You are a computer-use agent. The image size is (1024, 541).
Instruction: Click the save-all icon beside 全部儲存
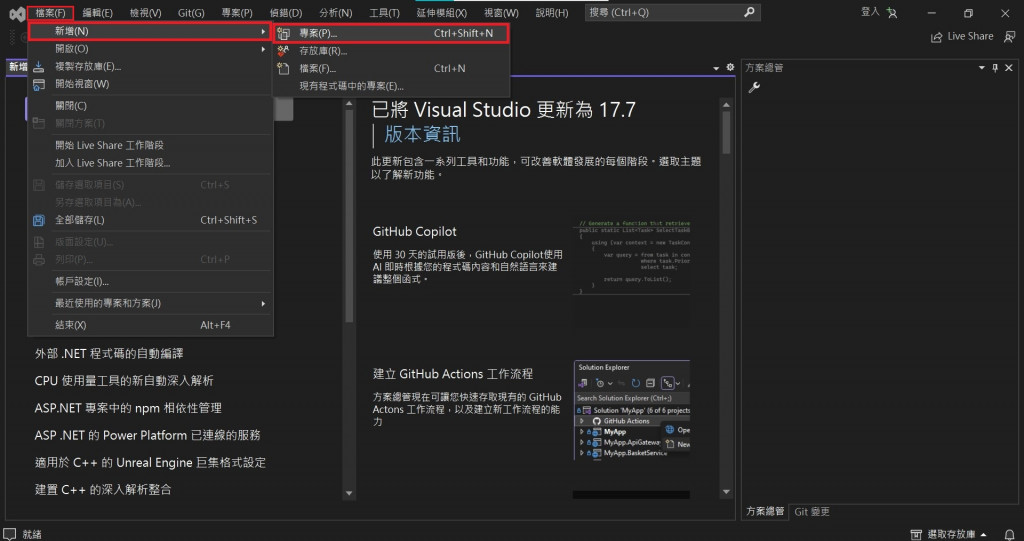39,220
